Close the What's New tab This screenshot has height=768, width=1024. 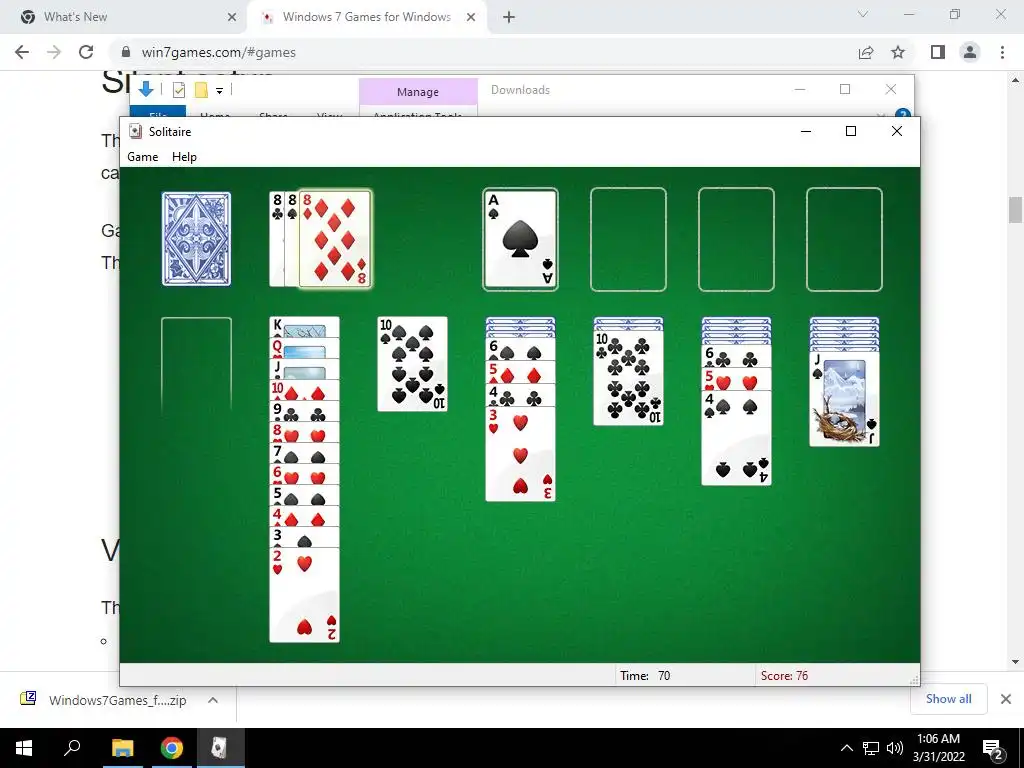click(232, 17)
